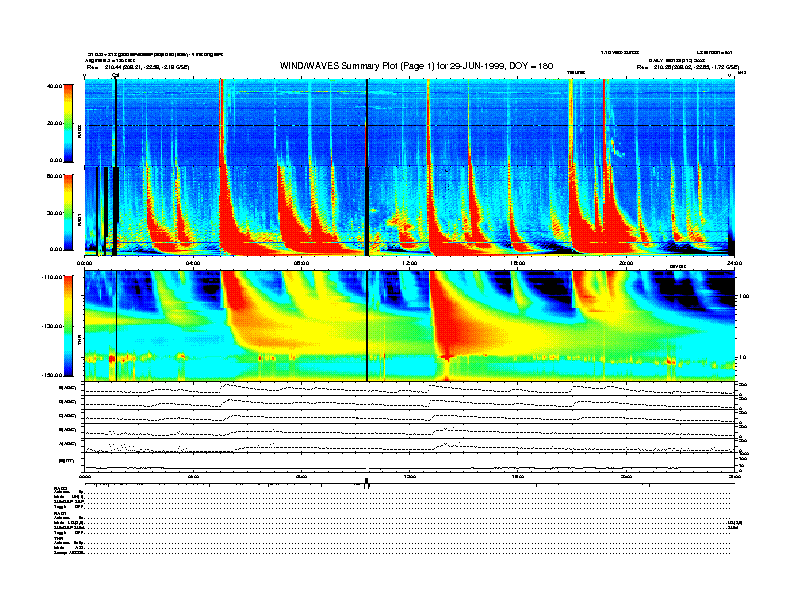Click the black data-gap marker below lower time axis
Image resolution: width=792 pixels, height=612 pixels.
(x=367, y=483)
